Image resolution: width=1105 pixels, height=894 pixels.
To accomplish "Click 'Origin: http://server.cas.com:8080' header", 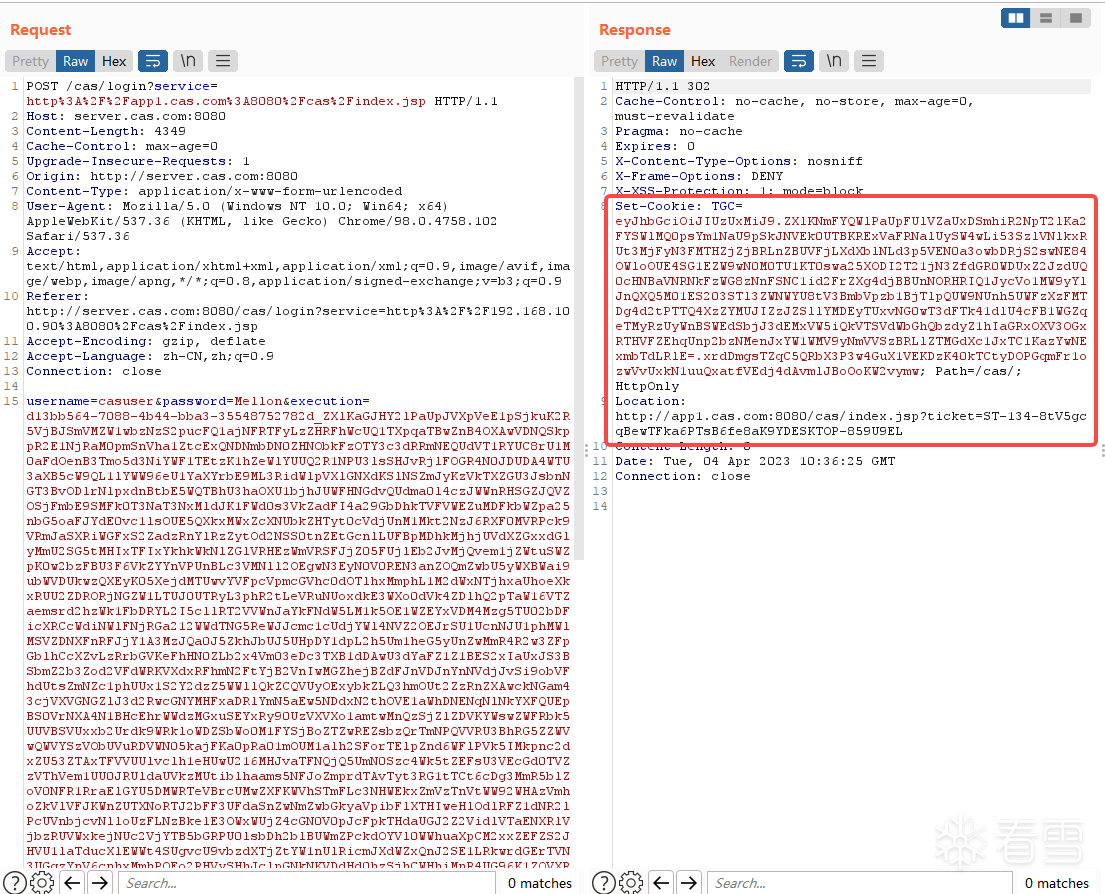I will pos(162,176).
